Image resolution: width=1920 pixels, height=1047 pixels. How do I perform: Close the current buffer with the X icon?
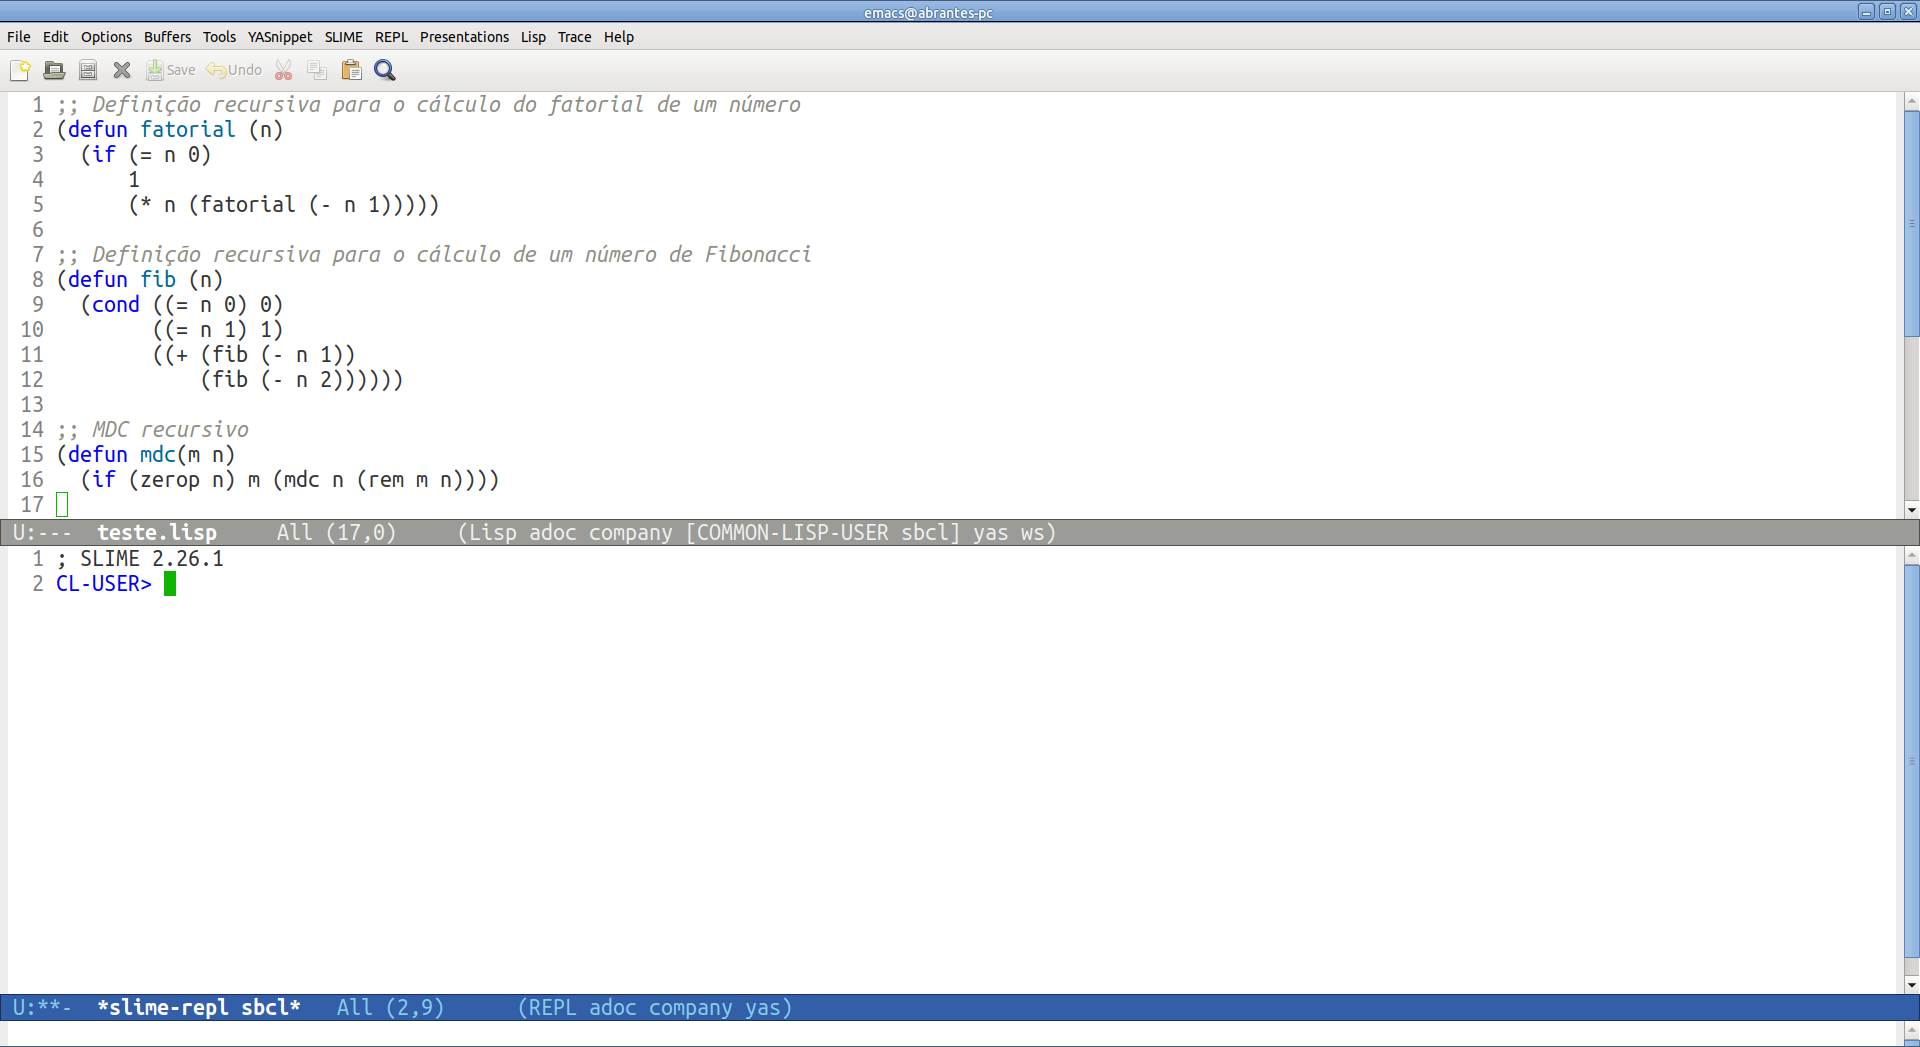121,70
